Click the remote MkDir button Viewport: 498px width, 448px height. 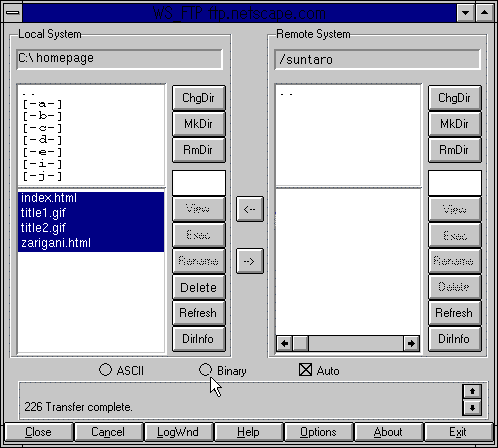[454, 124]
